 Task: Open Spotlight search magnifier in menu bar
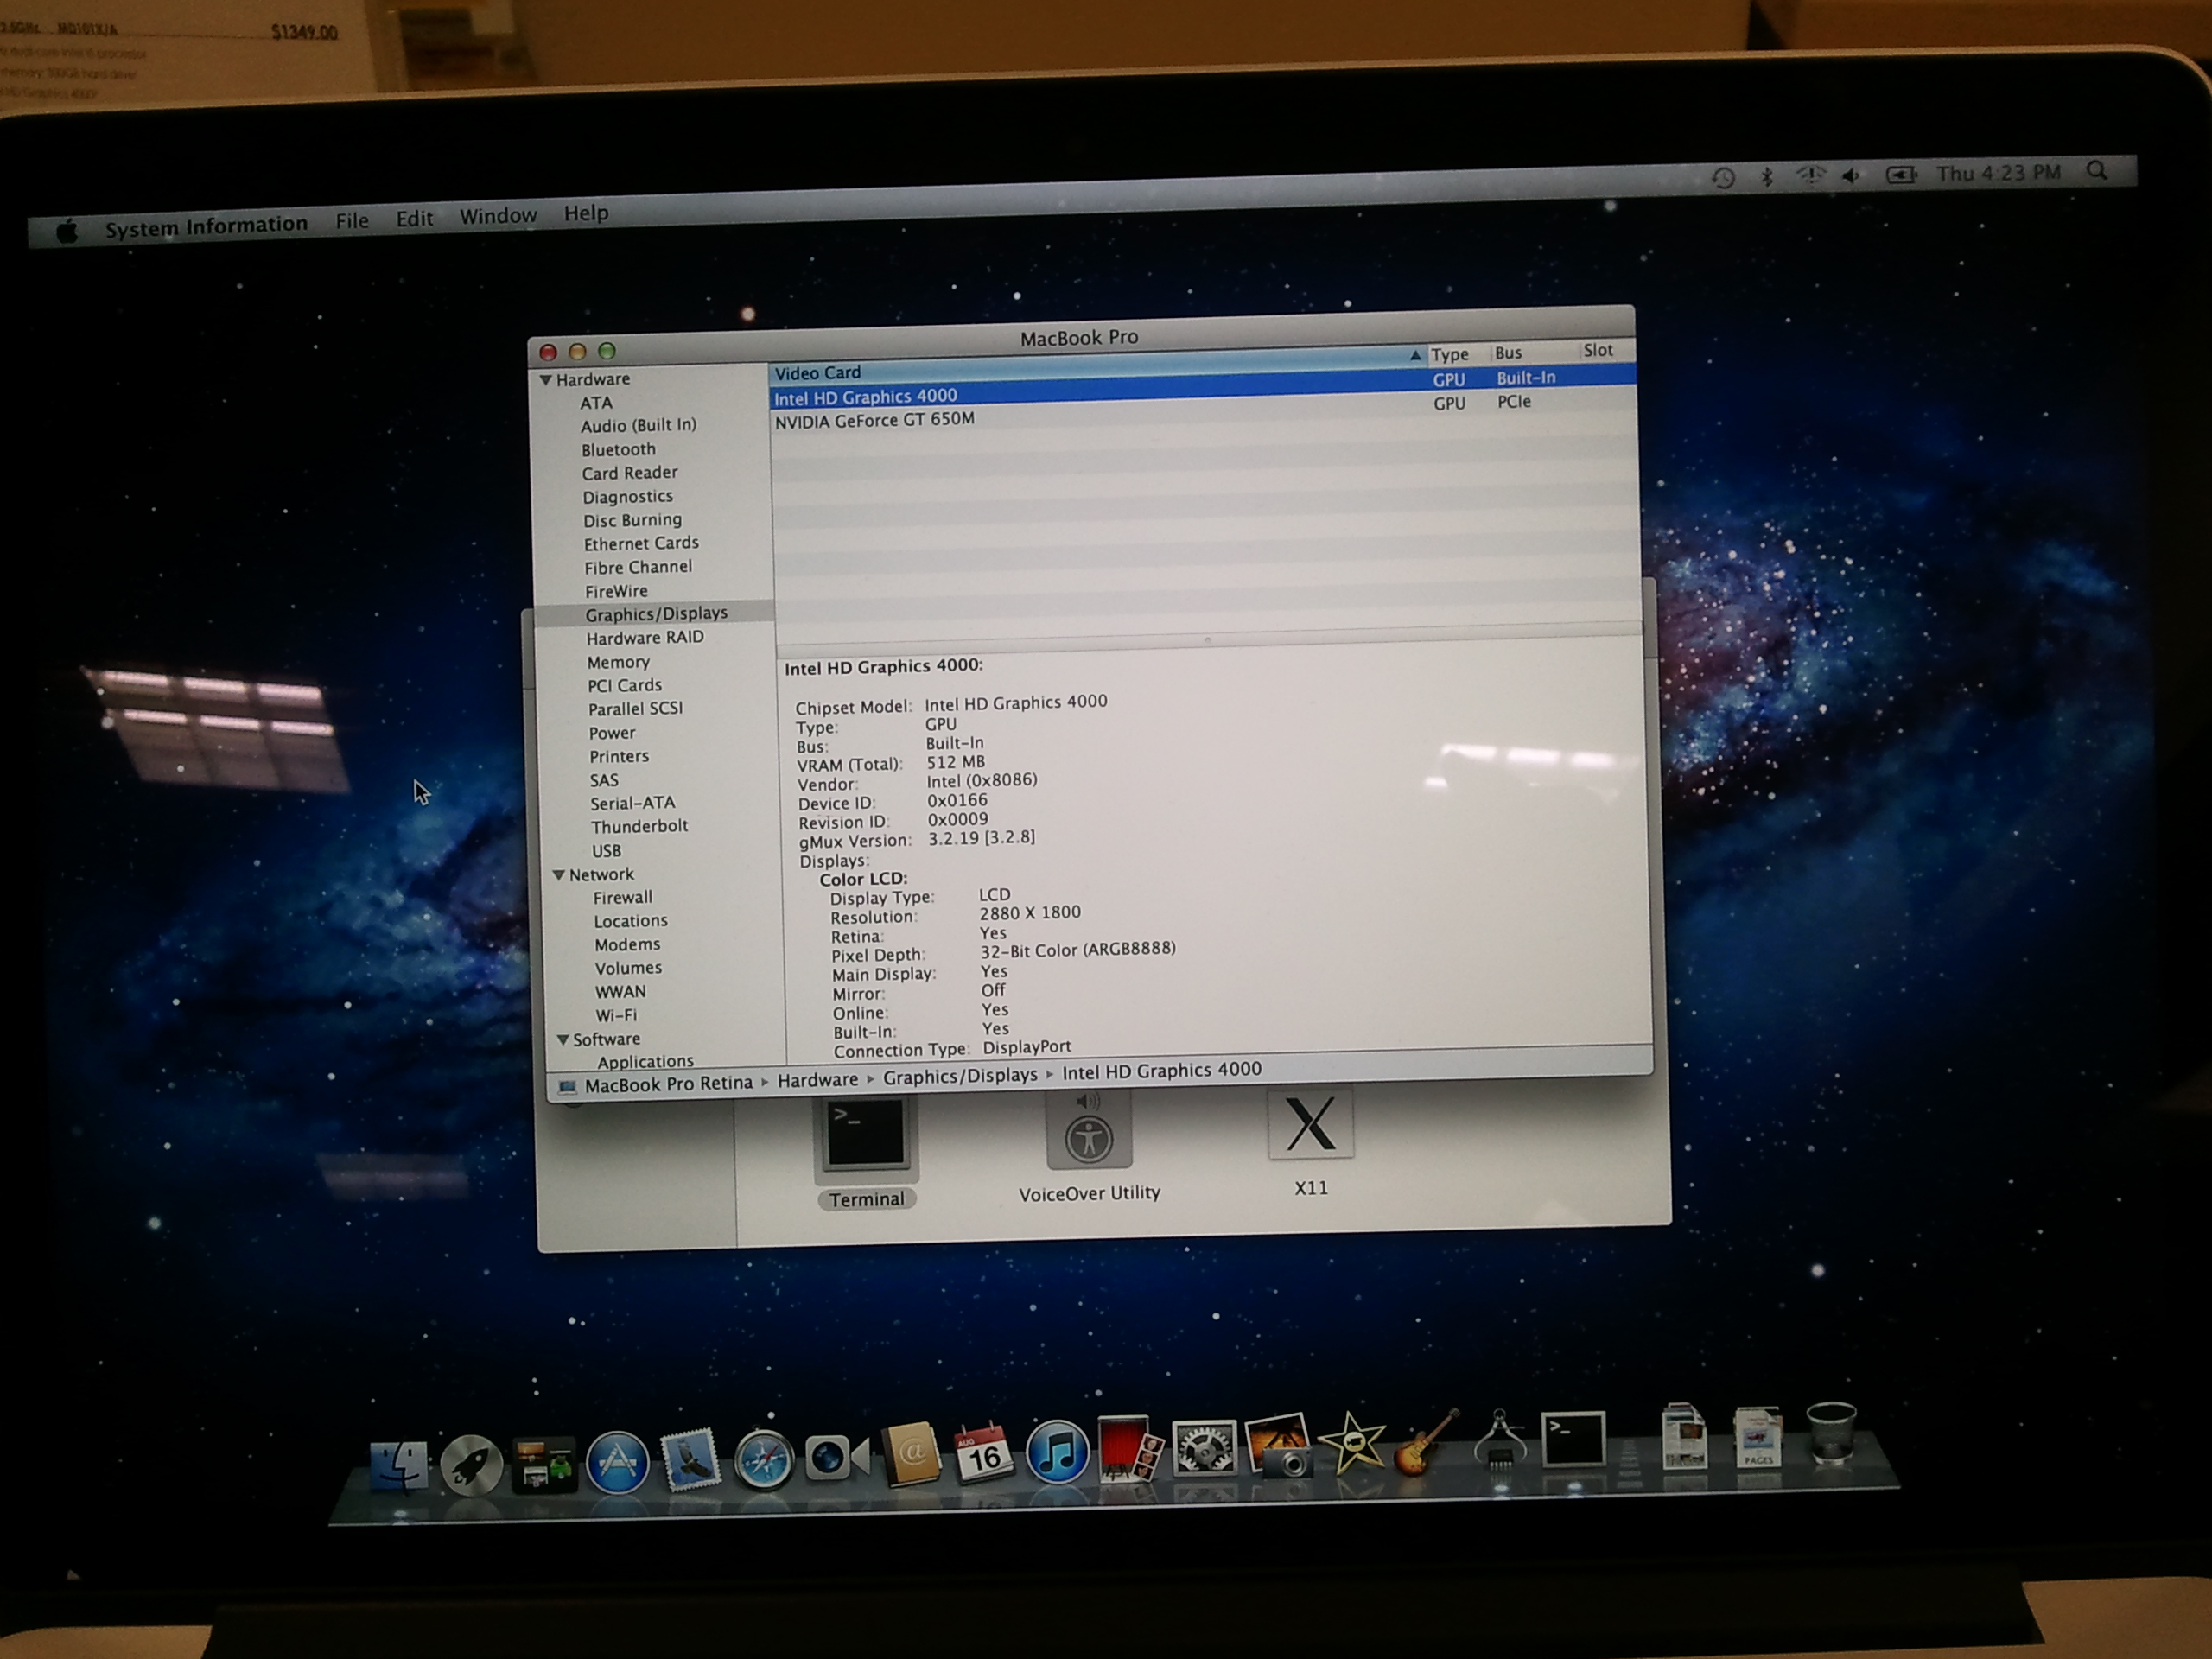point(2097,171)
